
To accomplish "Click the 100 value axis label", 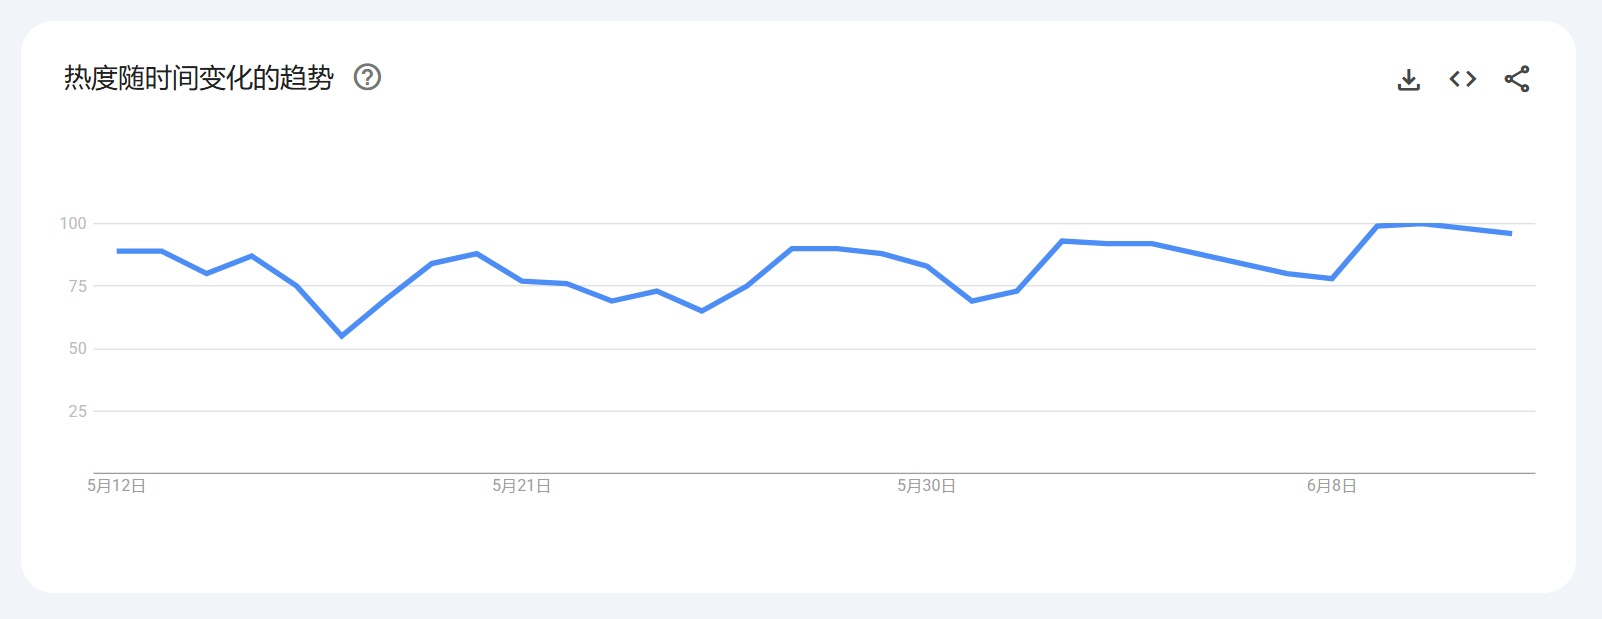I will tap(73, 223).
